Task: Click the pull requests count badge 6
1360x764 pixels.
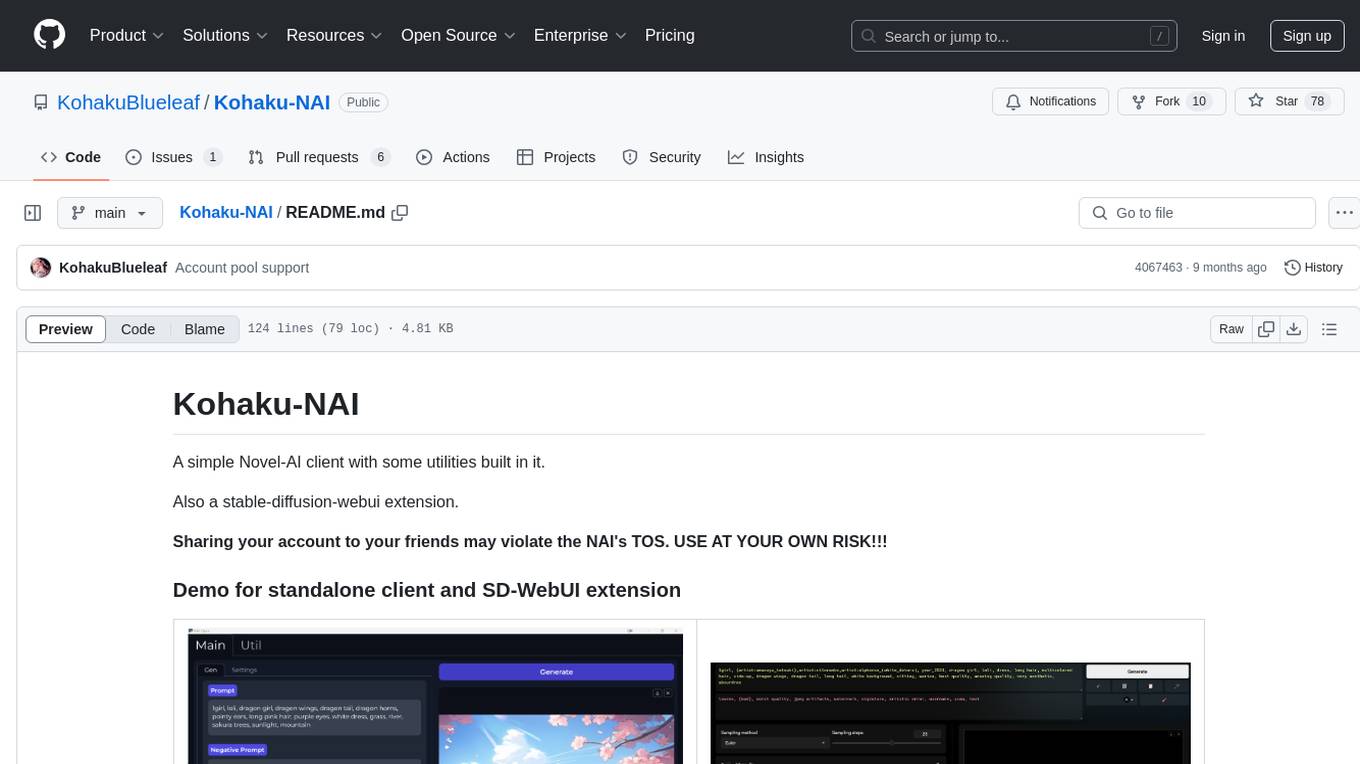Action: (380, 157)
